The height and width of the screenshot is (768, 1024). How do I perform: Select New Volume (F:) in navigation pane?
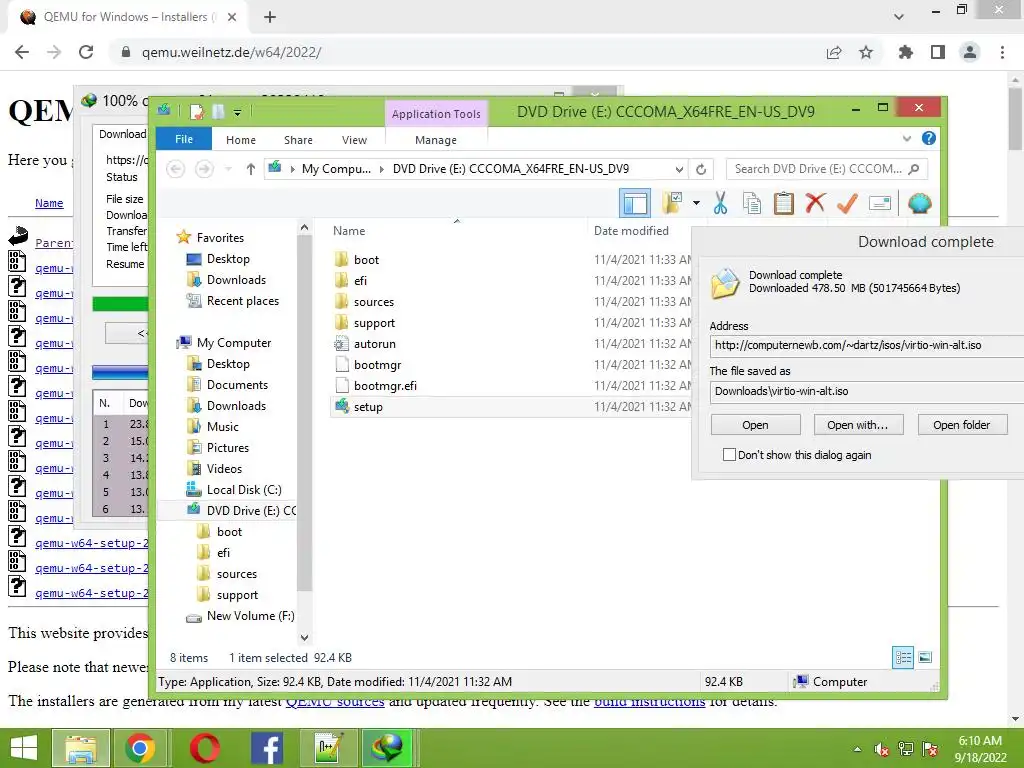(x=250, y=616)
